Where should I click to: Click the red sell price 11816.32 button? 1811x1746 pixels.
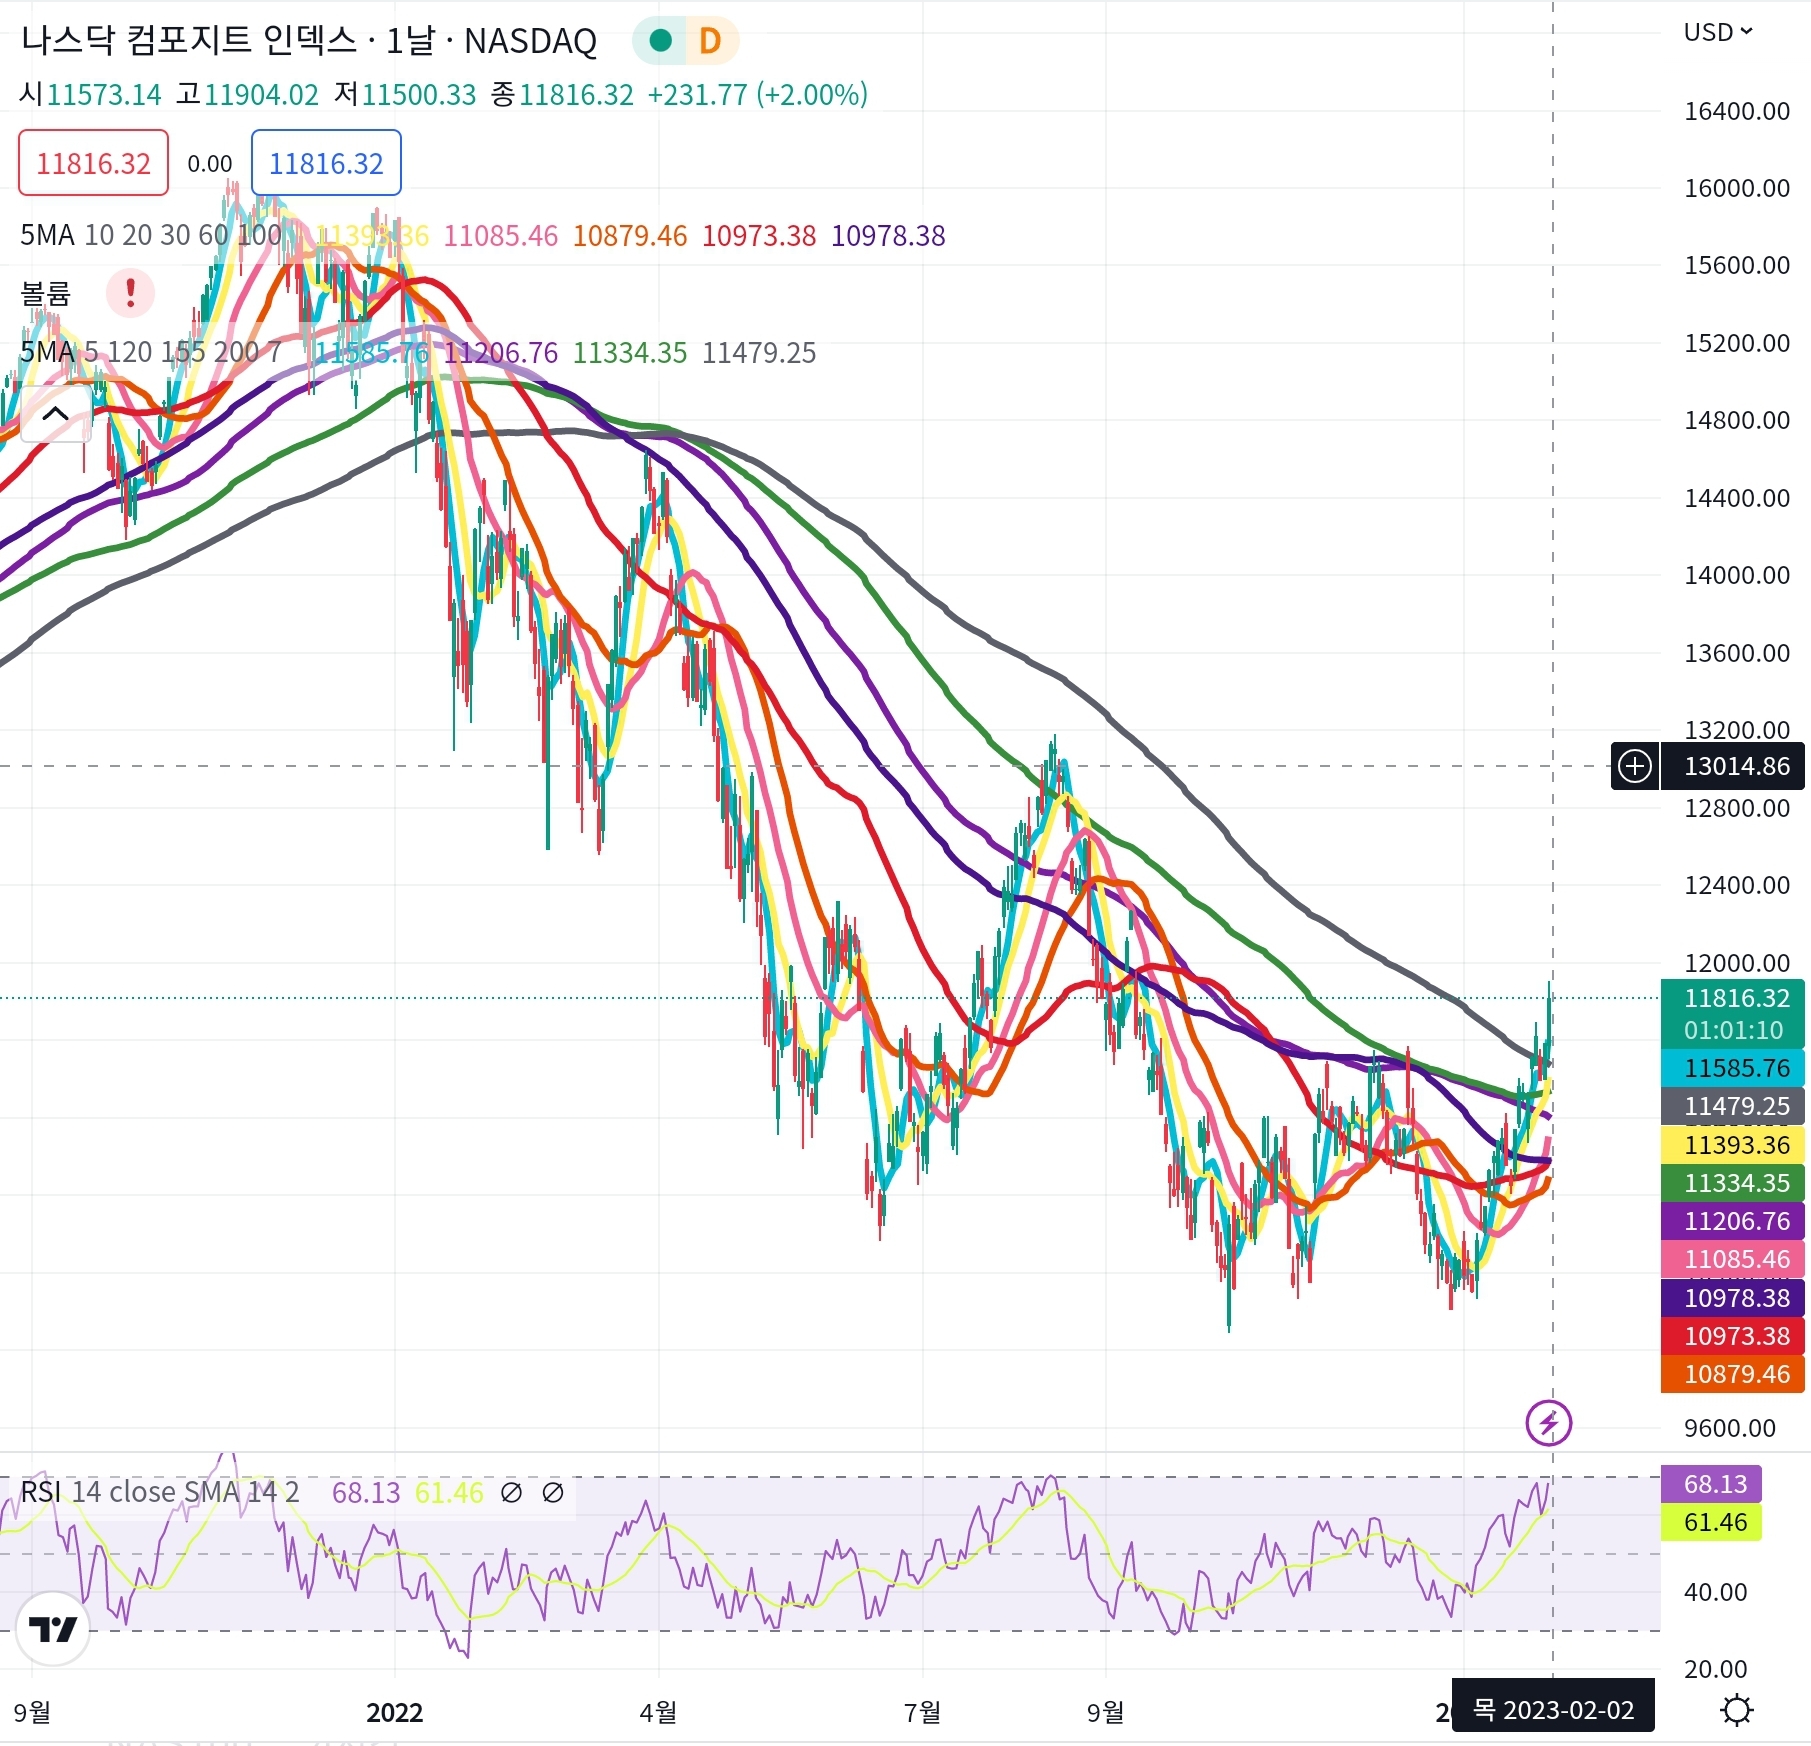point(93,163)
